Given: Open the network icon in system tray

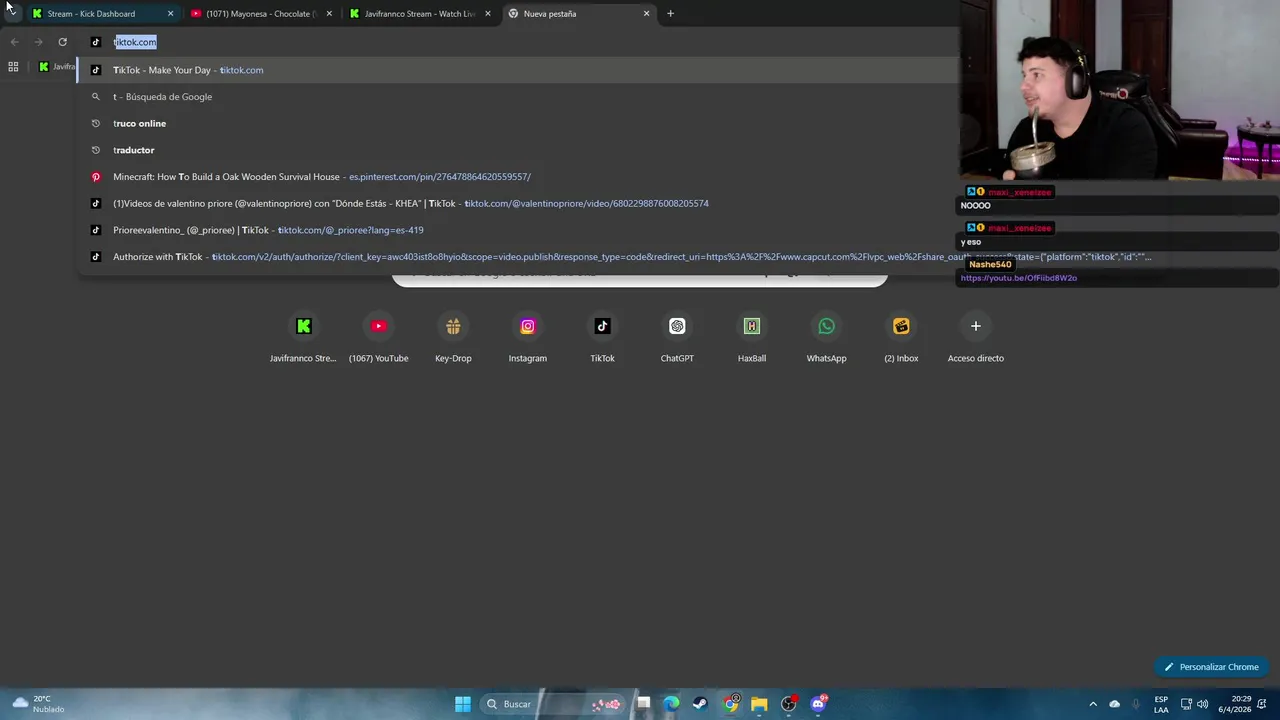Looking at the screenshot, I should click(1187, 704).
